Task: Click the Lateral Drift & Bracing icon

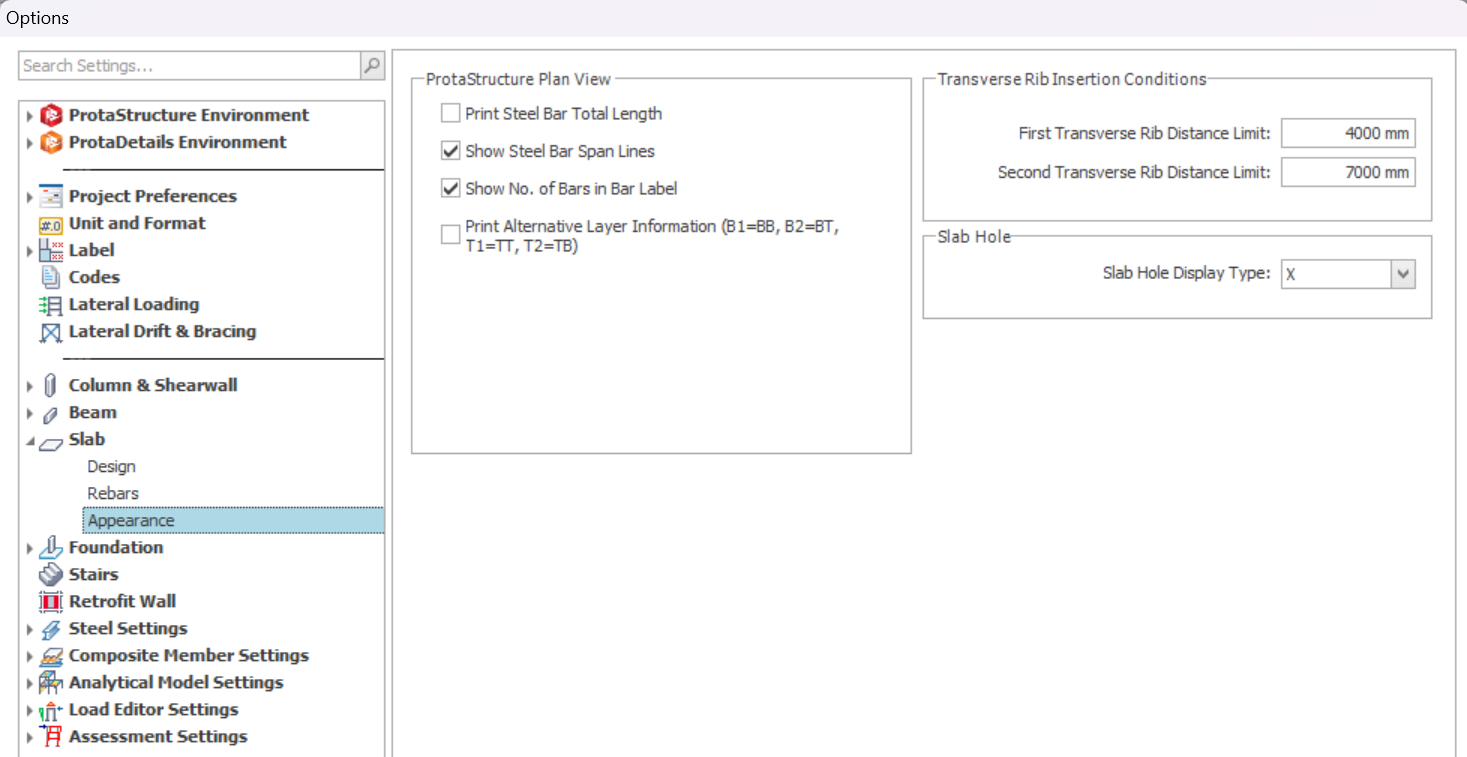Action: [51, 332]
